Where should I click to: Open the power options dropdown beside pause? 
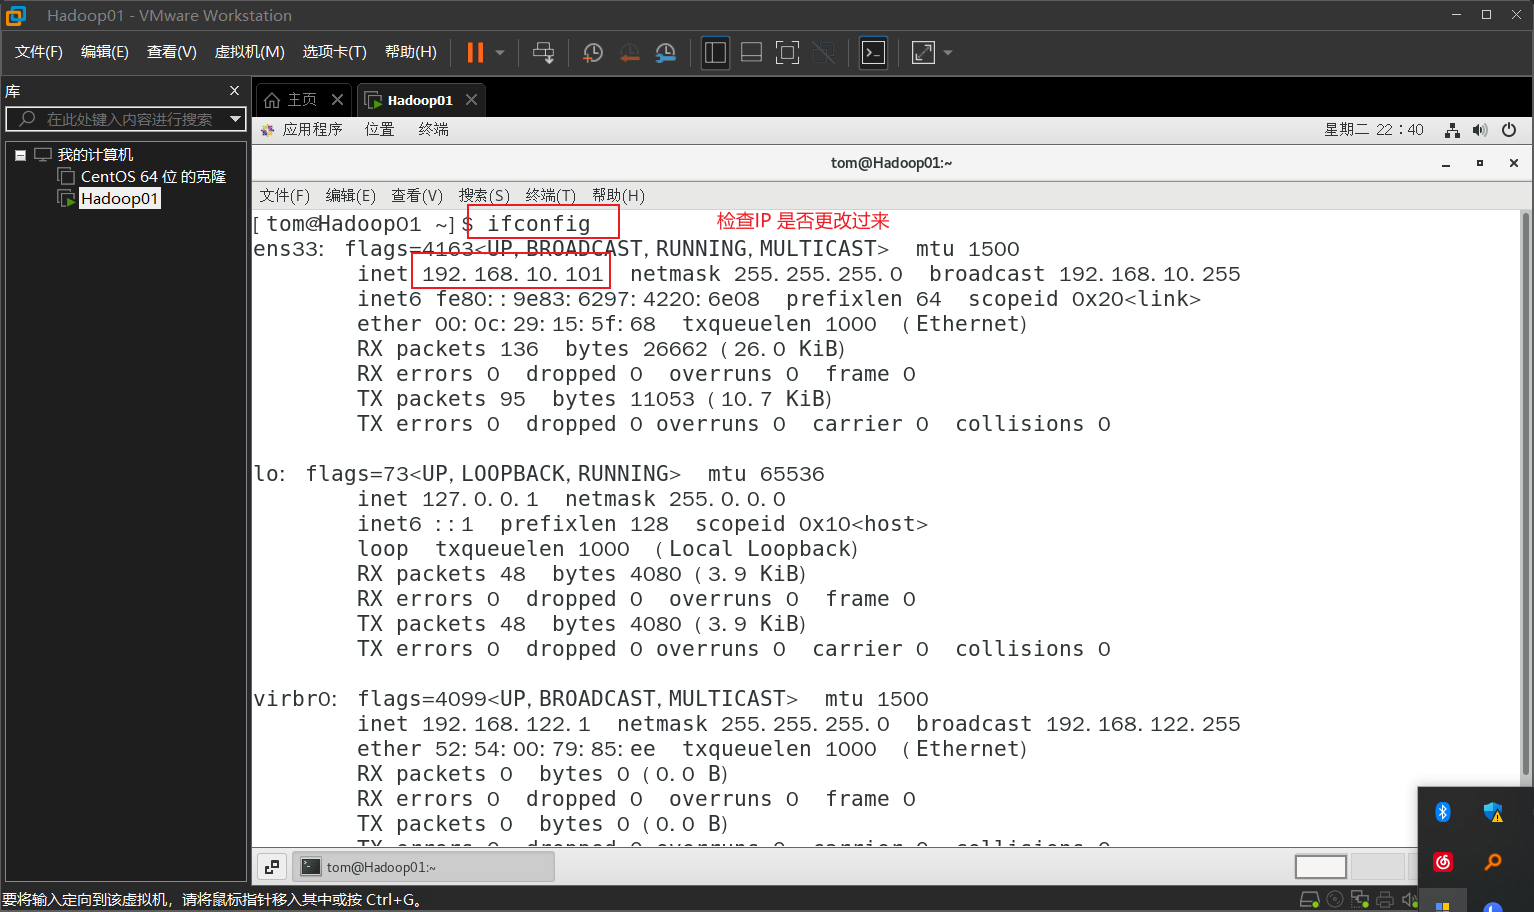pyautogui.click(x=500, y=53)
